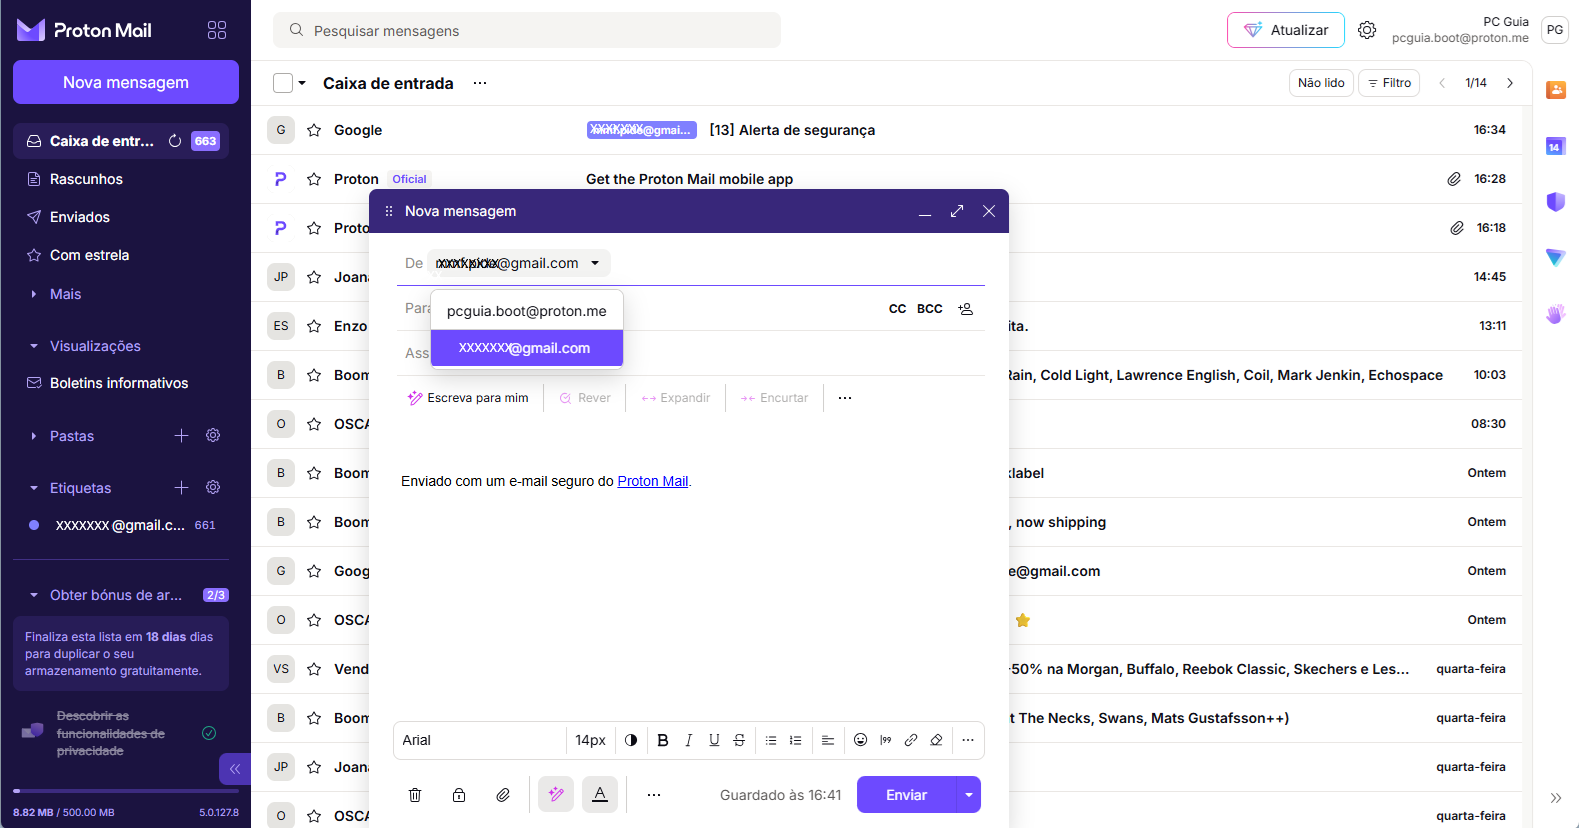Clear formatting with the eraser icon
The width and height of the screenshot is (1579, 828).
coord(936,740)
